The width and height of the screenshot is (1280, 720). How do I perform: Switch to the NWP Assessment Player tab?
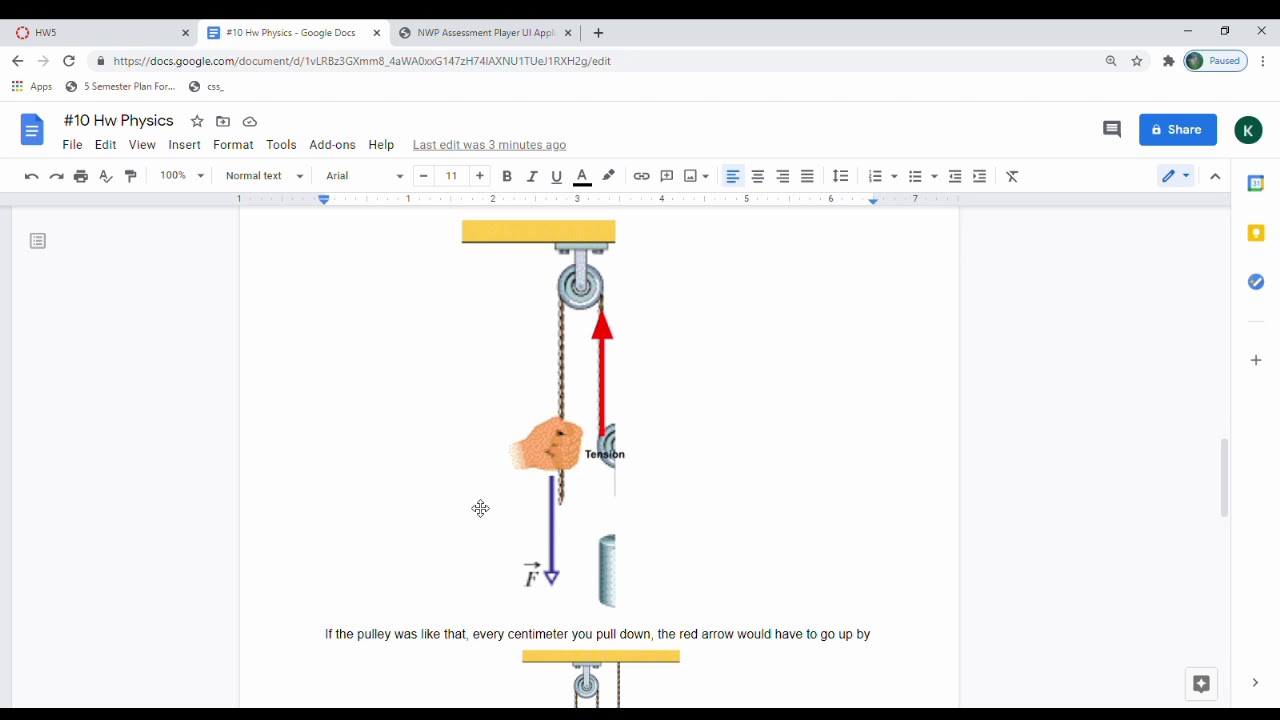pos(485,33)
